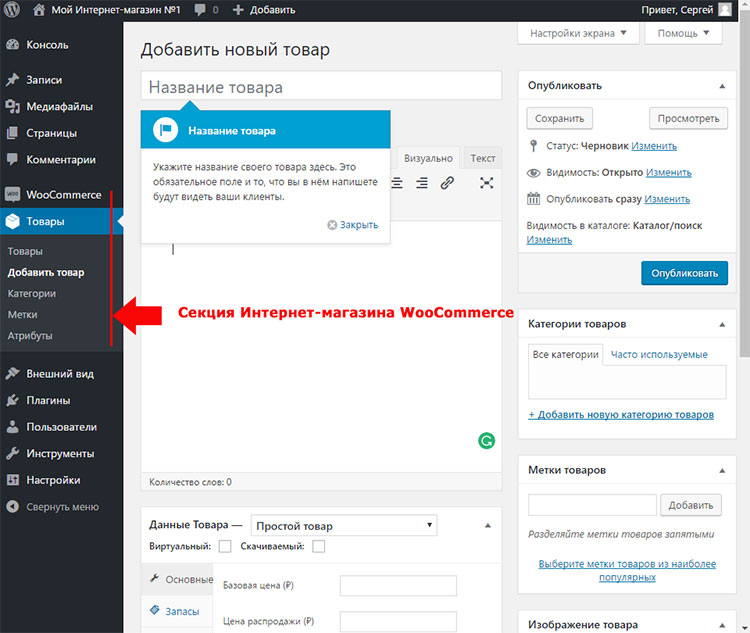Click align center toolbar icon
The height and width of the screenshot is (633, 750).
click(x=397, y=183)
